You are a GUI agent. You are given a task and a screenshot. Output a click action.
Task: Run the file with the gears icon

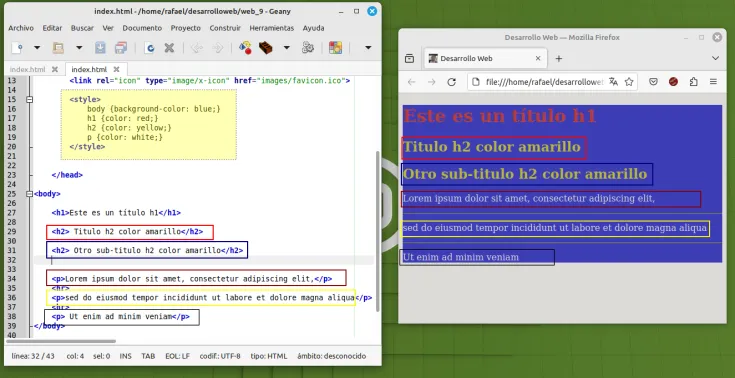coord(308,47)
